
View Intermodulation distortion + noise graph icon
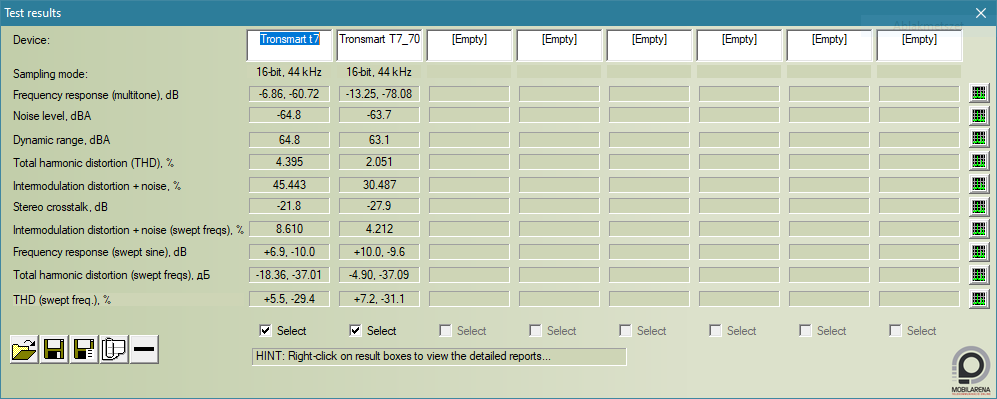click(979, 184)
